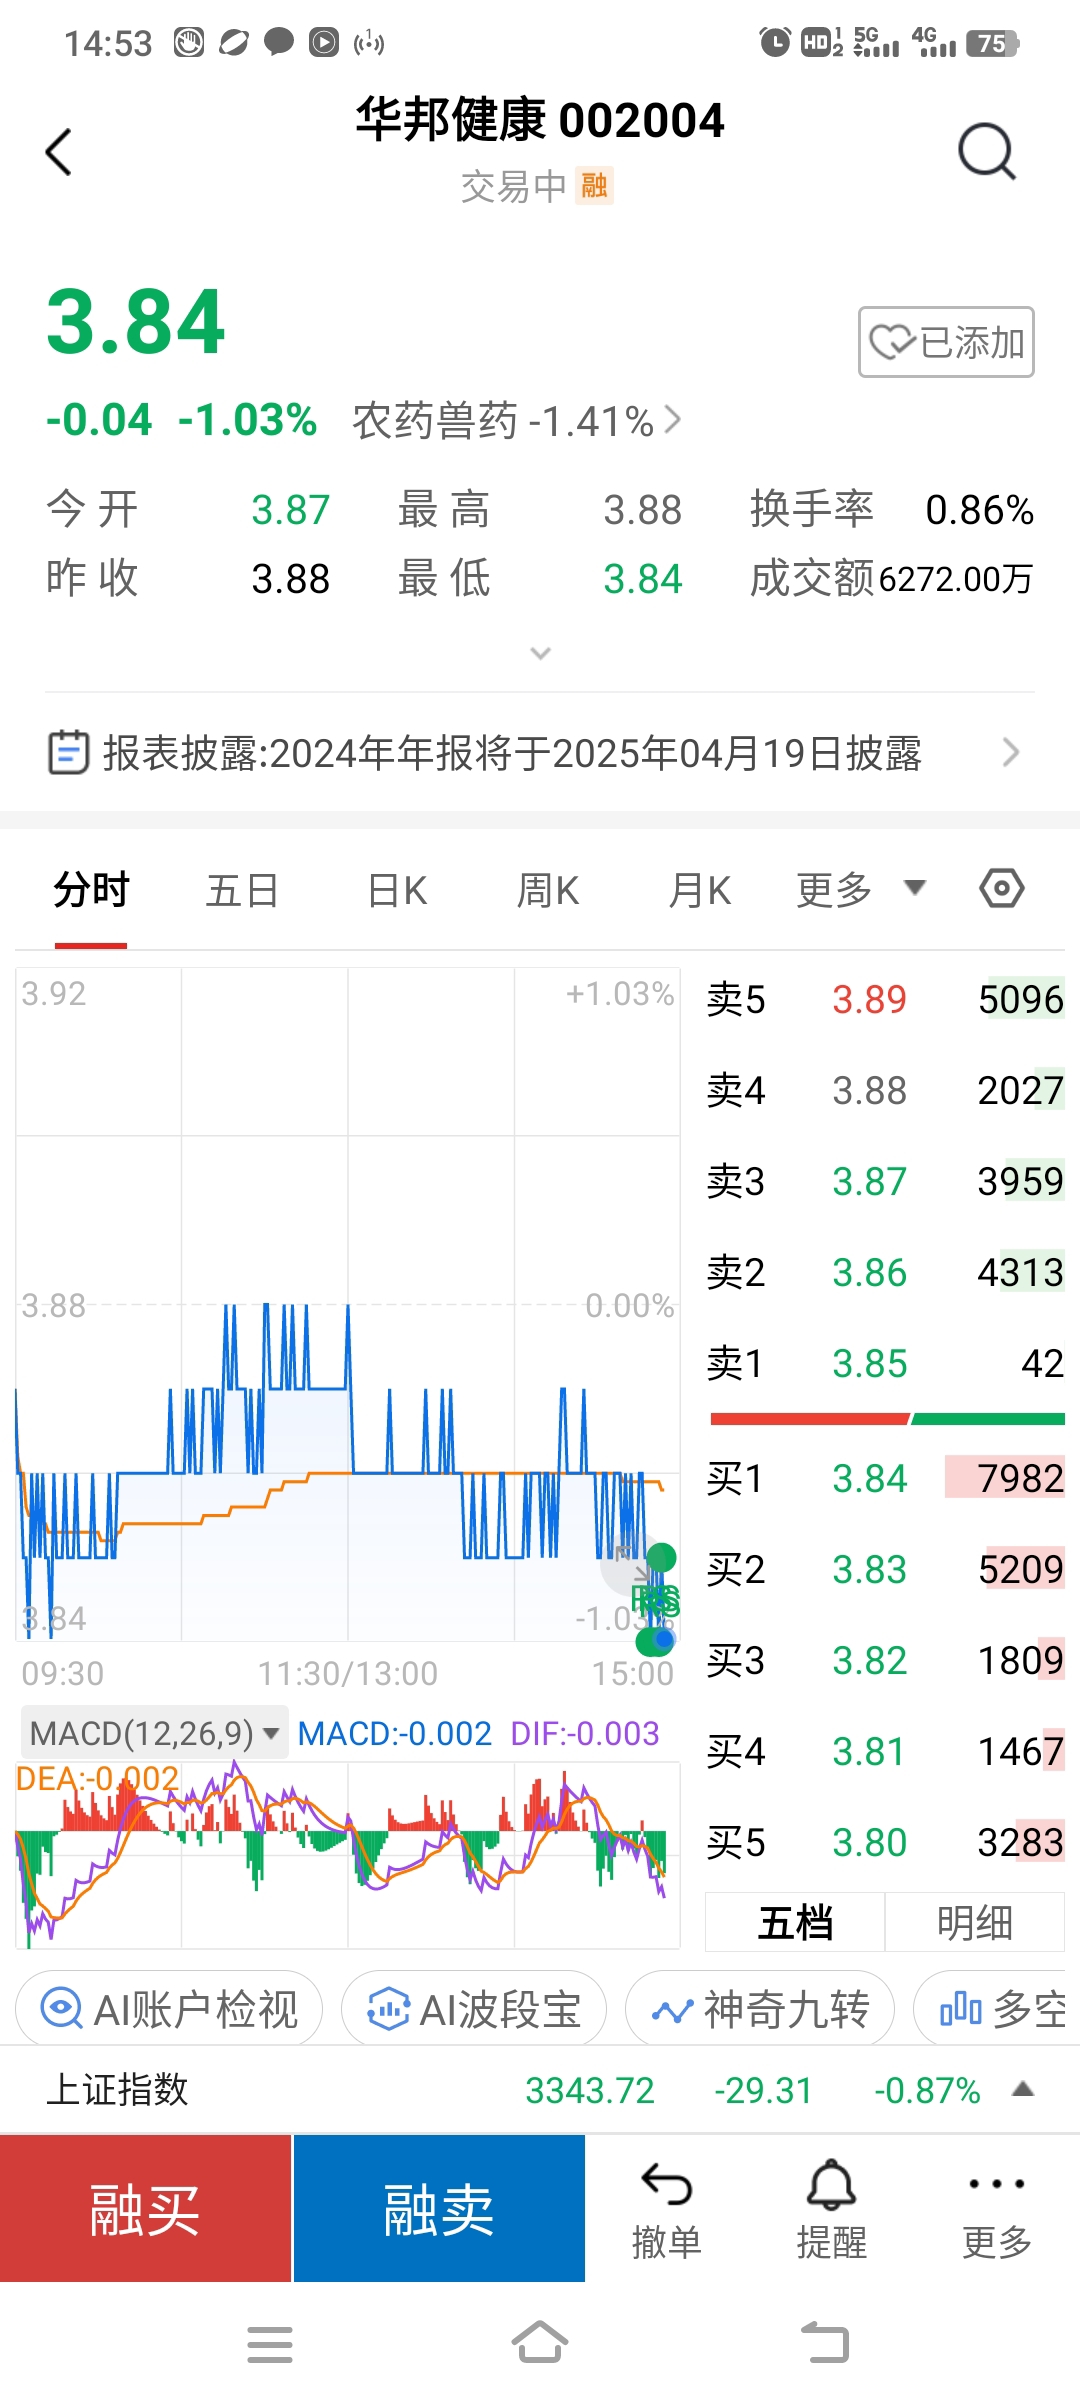Image resolution: width=1080 pixels, height=2408 pixels.
Task: Go to Android home screen
Action: click(x=540, y=2343)
